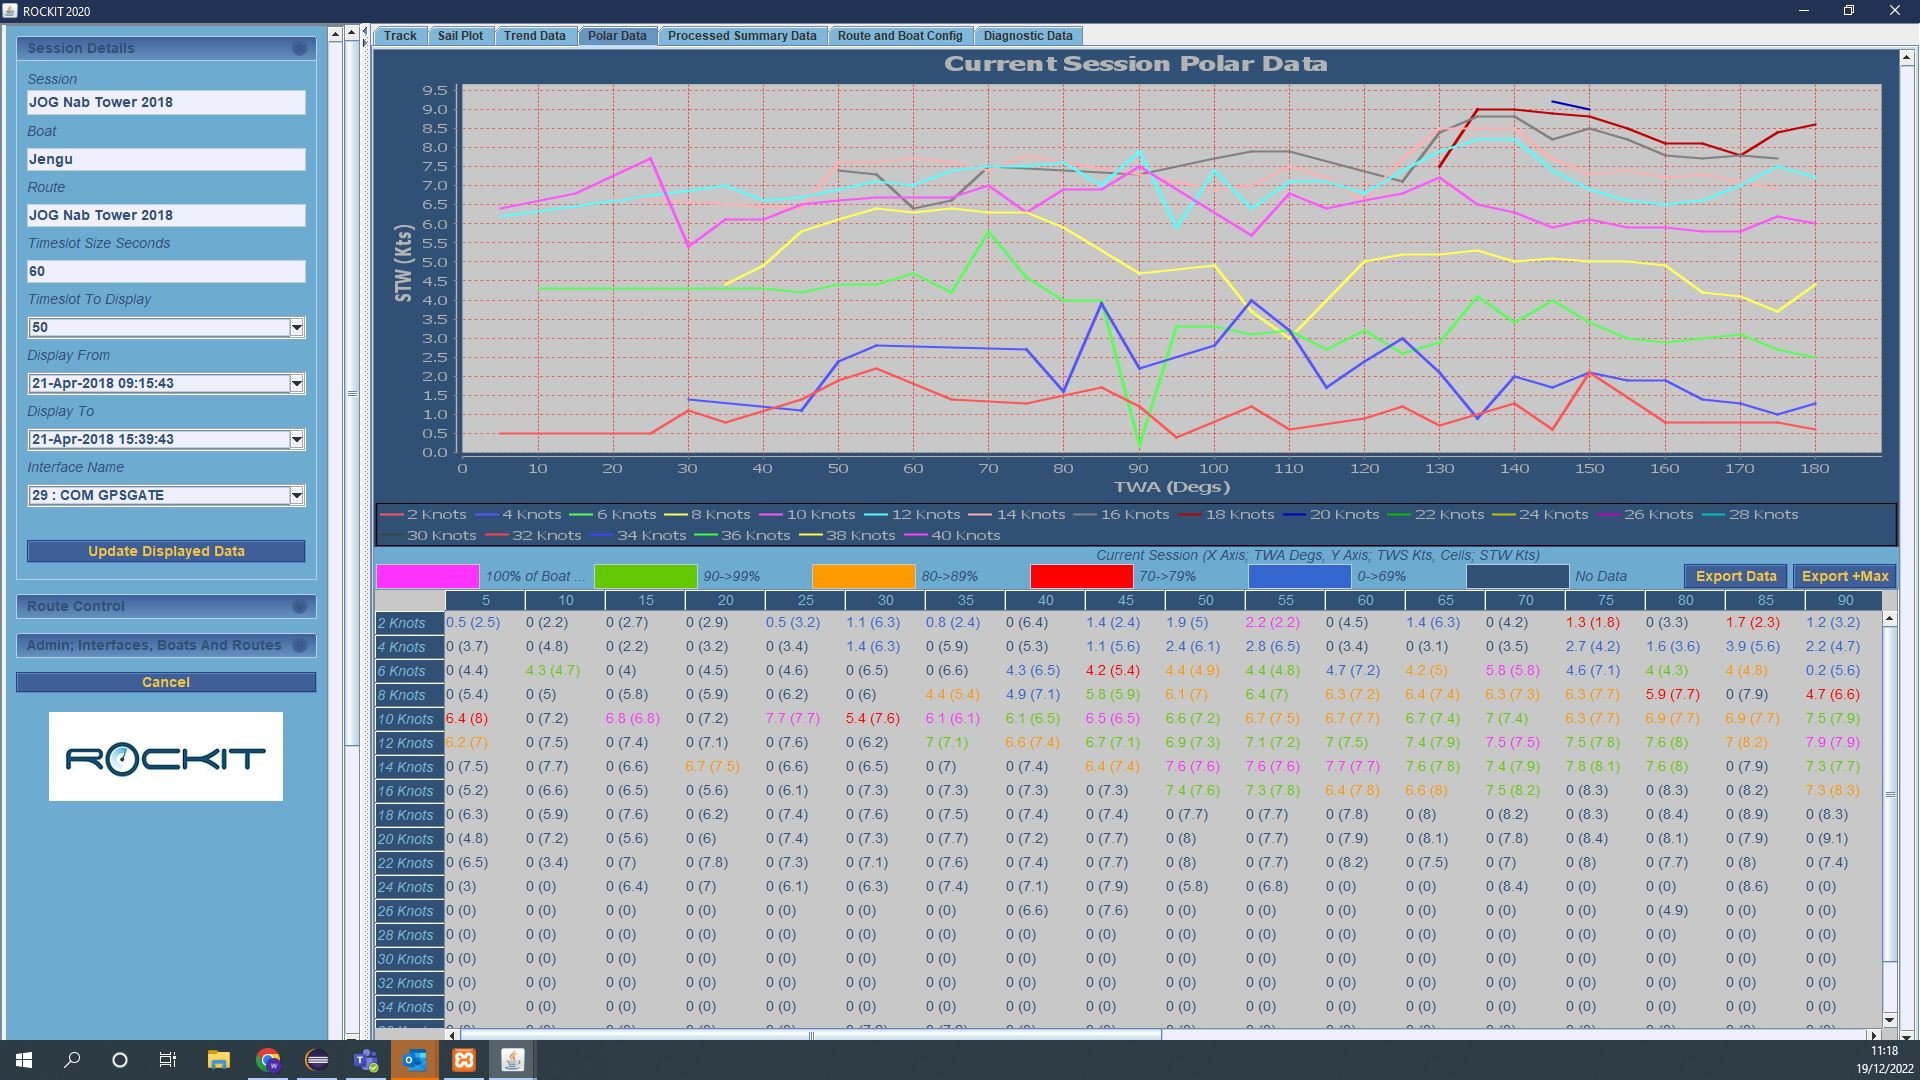
Task: Open XAMPP from the taskbar
Action: (x=464, y=1060)
